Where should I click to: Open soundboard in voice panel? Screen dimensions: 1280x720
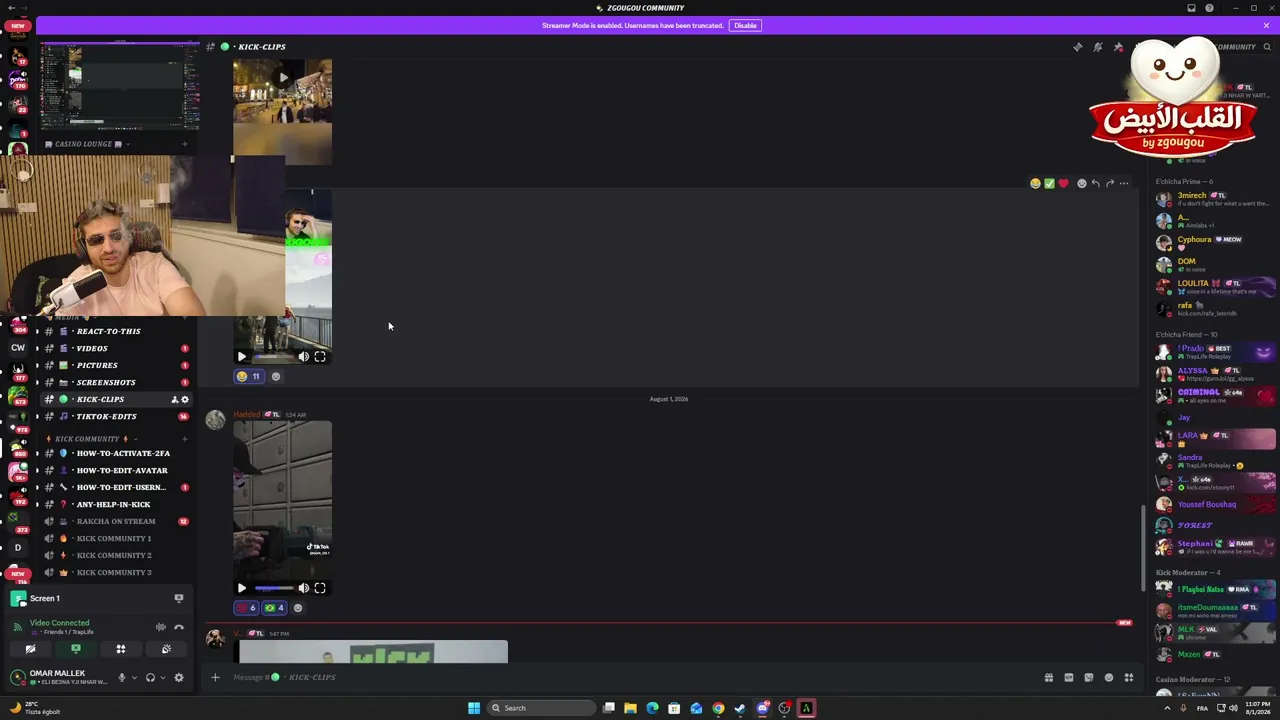[x=166, y=649]
